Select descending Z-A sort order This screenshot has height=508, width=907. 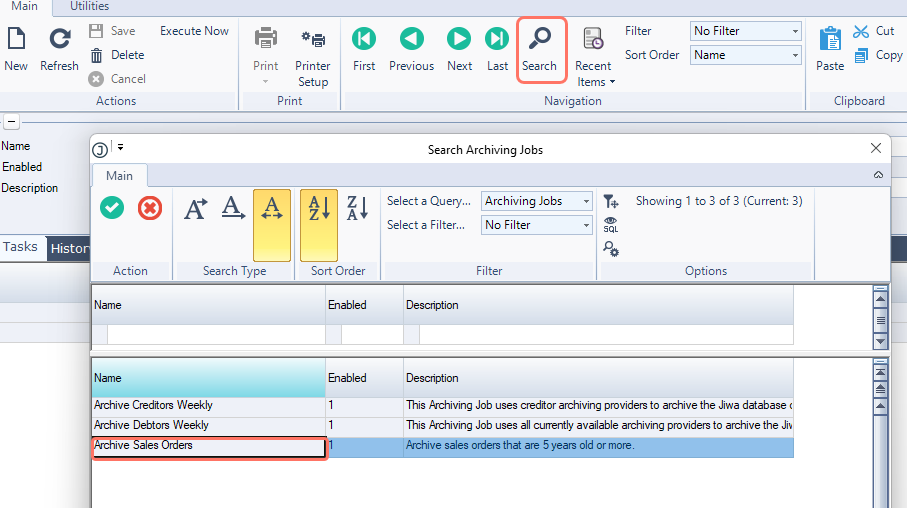(357, 208)
